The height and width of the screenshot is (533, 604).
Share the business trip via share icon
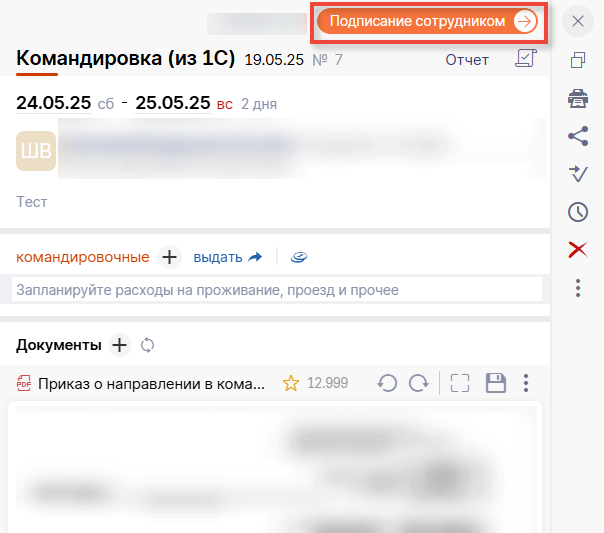coord(577,136)
